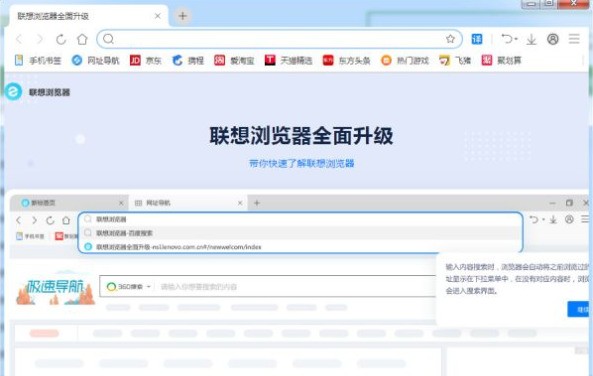The width and height of the screenshot is (593, 376).
Task: Go back using the outer browser back arrow
Action: click(x=19, y=39)
